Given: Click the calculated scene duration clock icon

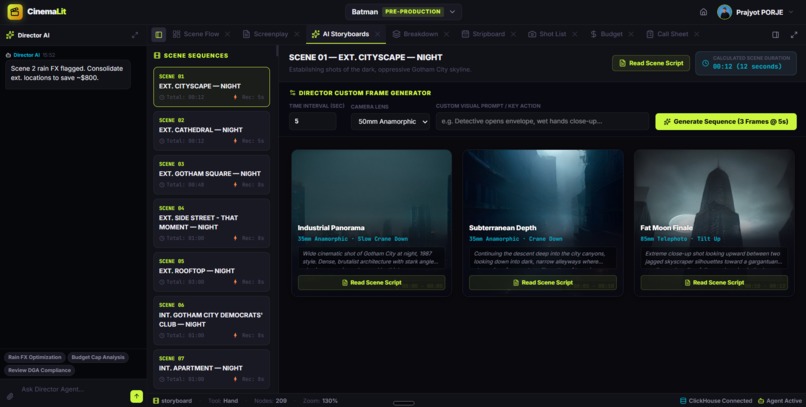Looking at the screenshot, I should tap(705, 63).
